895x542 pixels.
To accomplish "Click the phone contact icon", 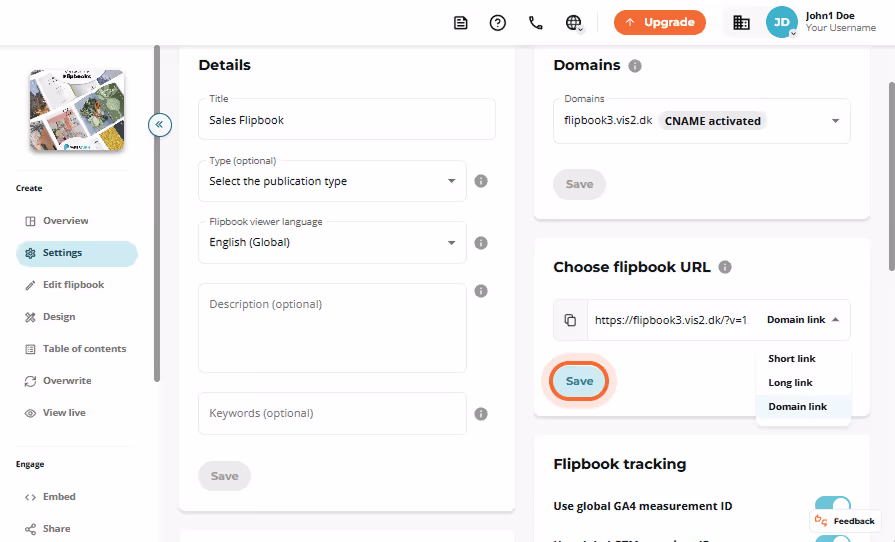I will (x=535, y=23).
